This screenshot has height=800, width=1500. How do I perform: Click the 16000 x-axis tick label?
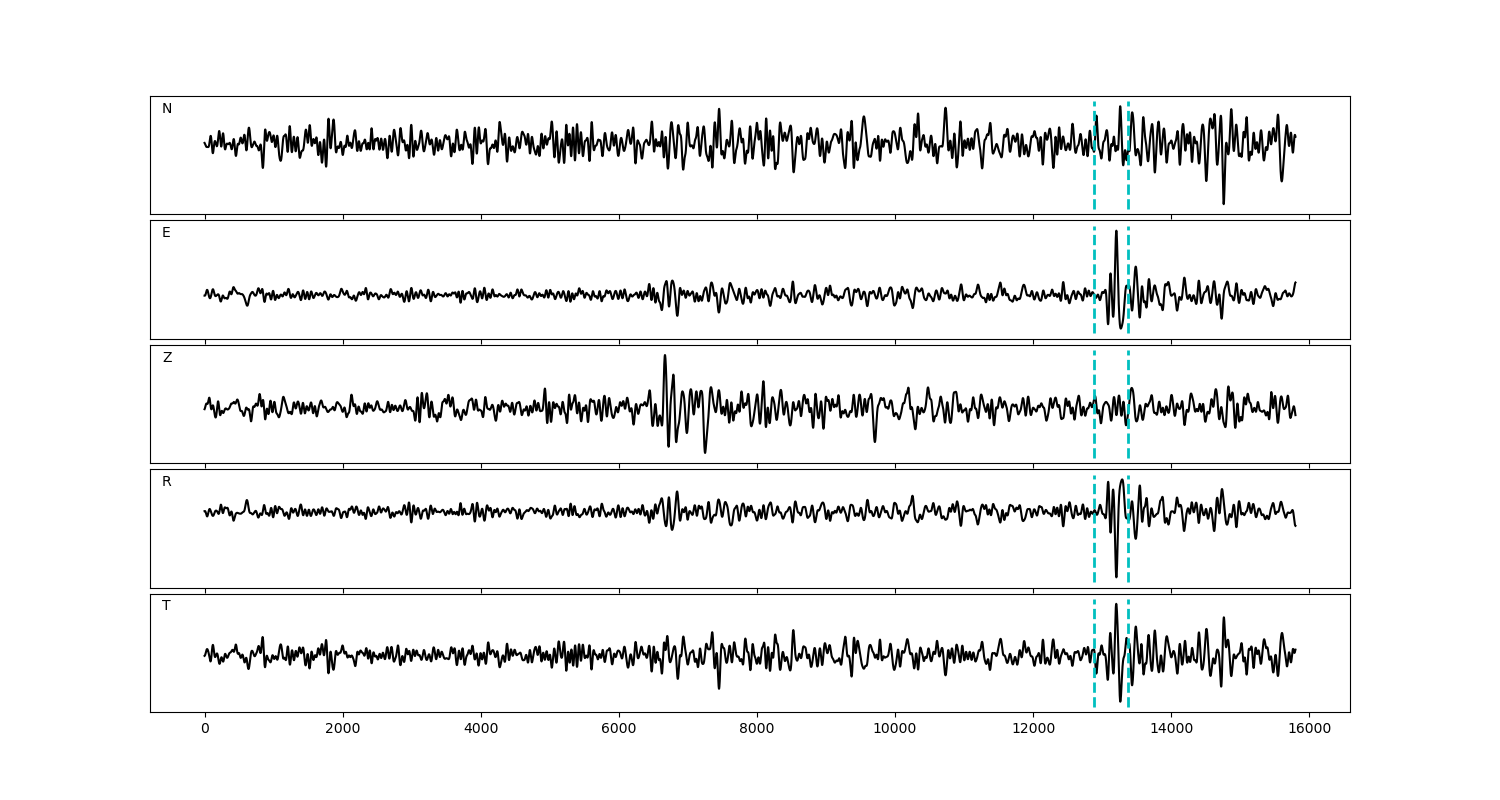click(x=1309, y=729)
